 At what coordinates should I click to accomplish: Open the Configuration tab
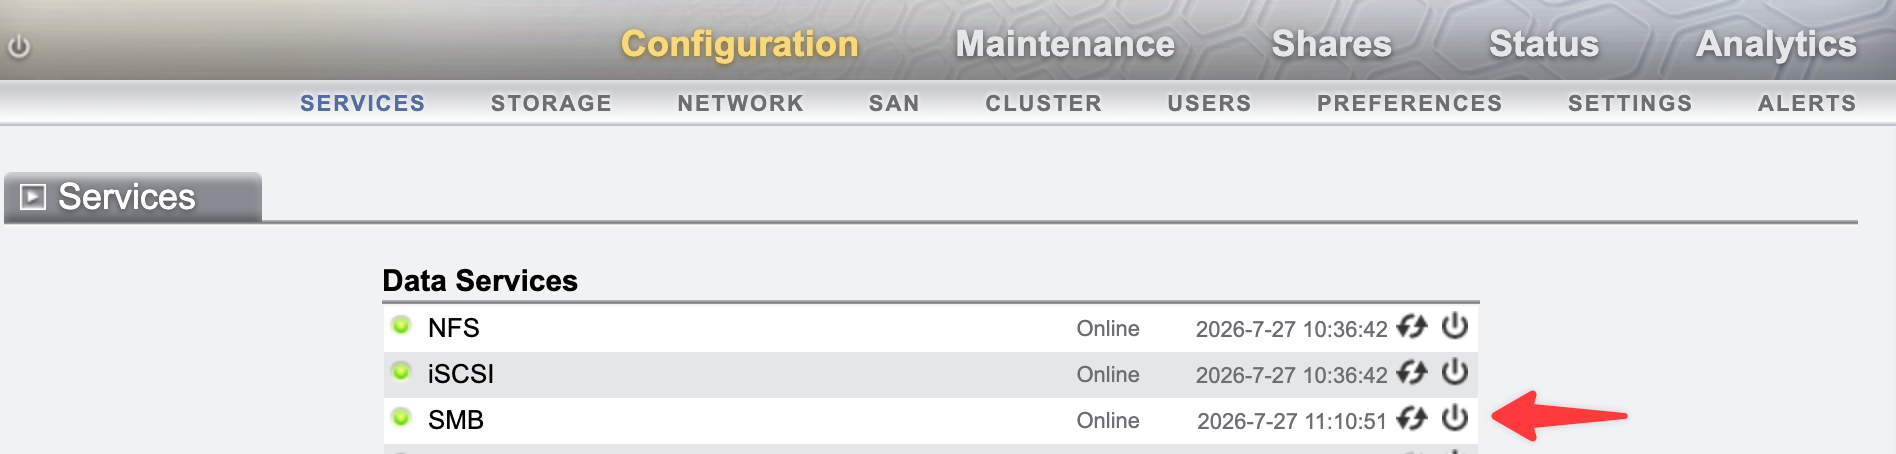pos(740,44)
